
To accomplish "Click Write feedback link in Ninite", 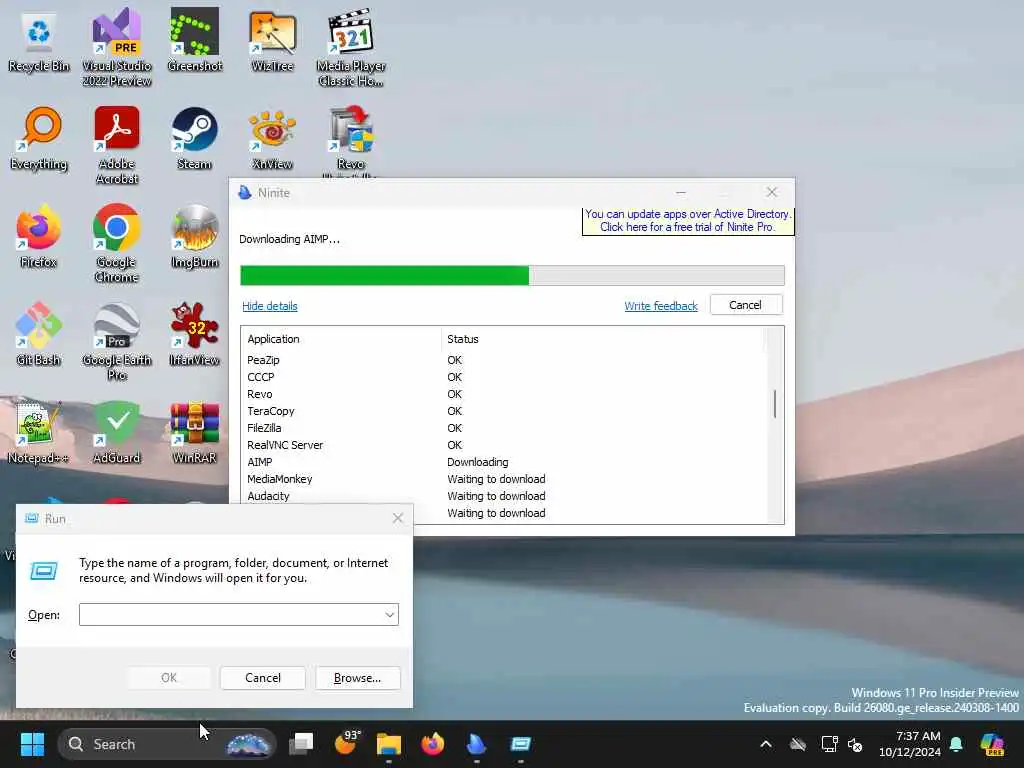I will click(661, 306).
